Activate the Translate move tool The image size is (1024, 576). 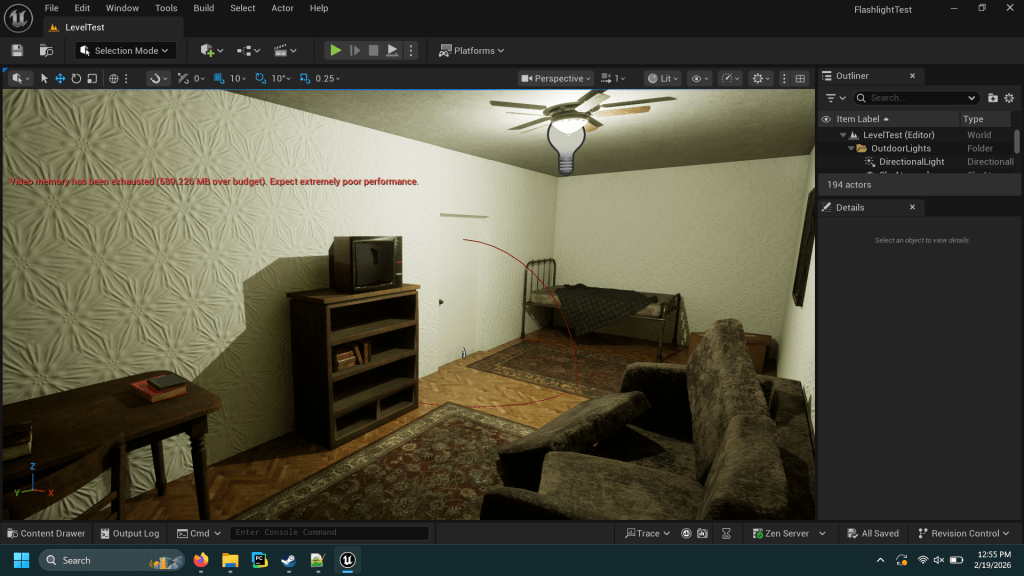click(x=60, y=78)
